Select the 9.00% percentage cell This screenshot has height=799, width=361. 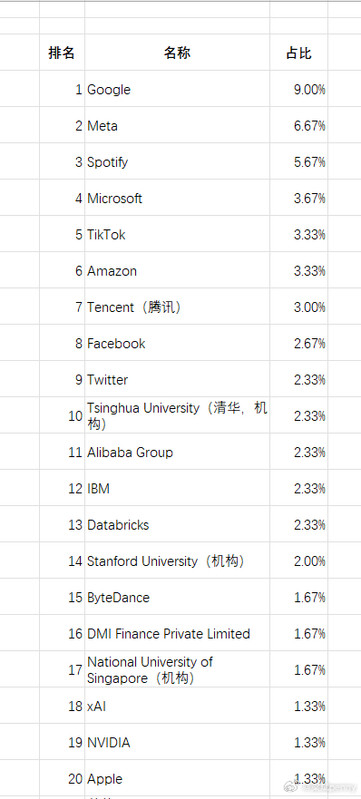[298, 89]
